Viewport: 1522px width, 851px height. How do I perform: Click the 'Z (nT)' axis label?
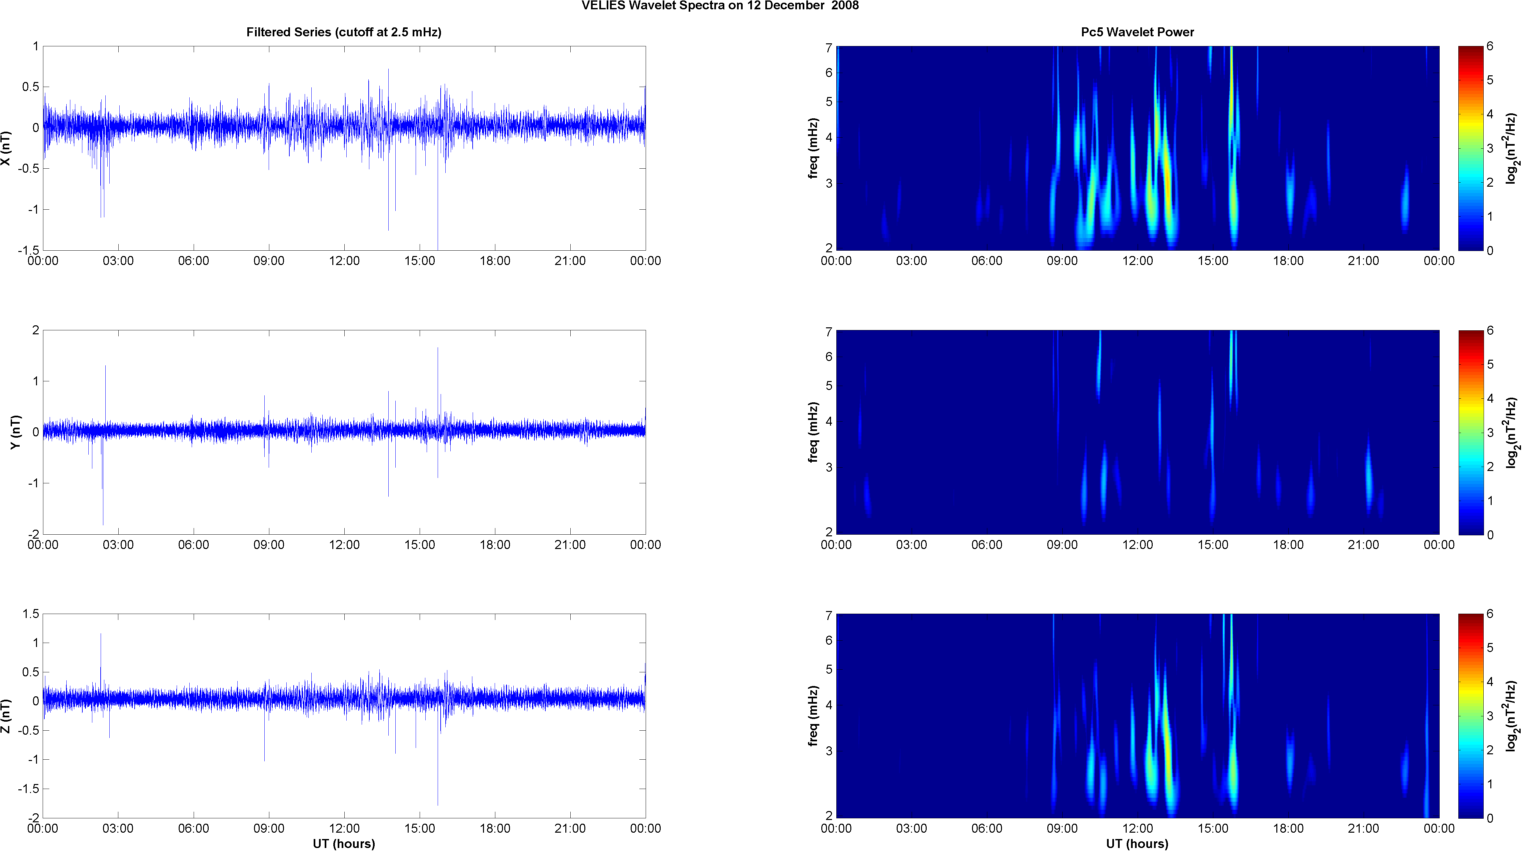(x=7, y=716)
